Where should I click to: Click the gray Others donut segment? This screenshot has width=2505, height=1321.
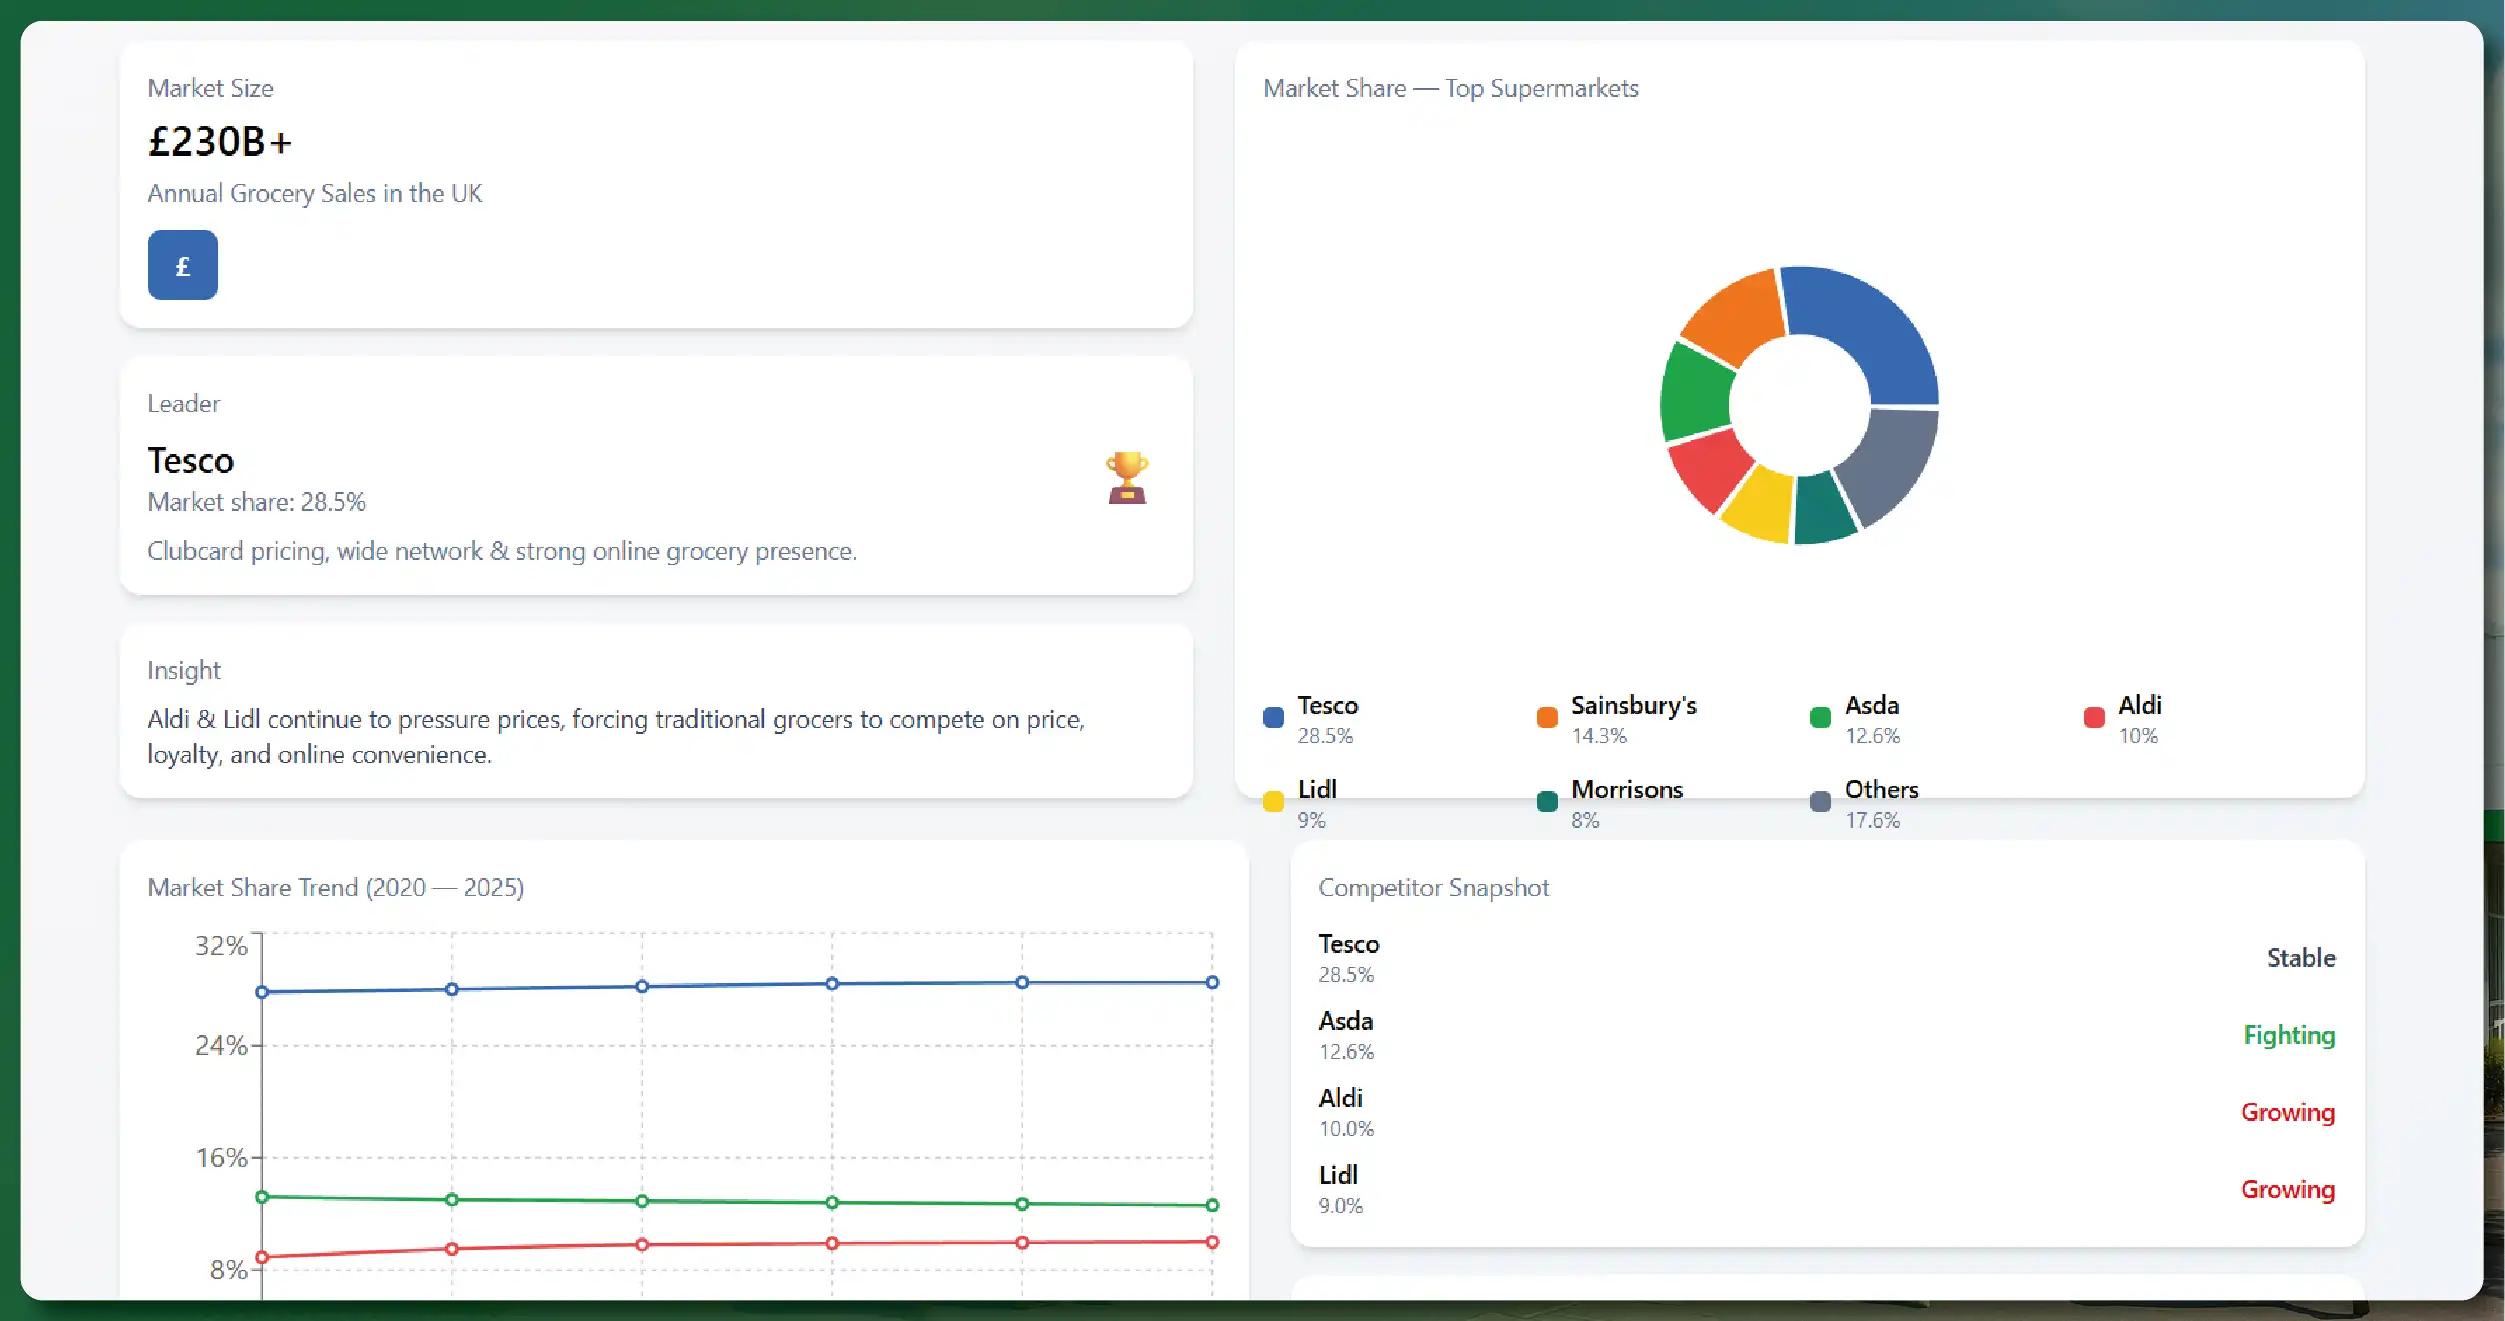(1890, 460)
